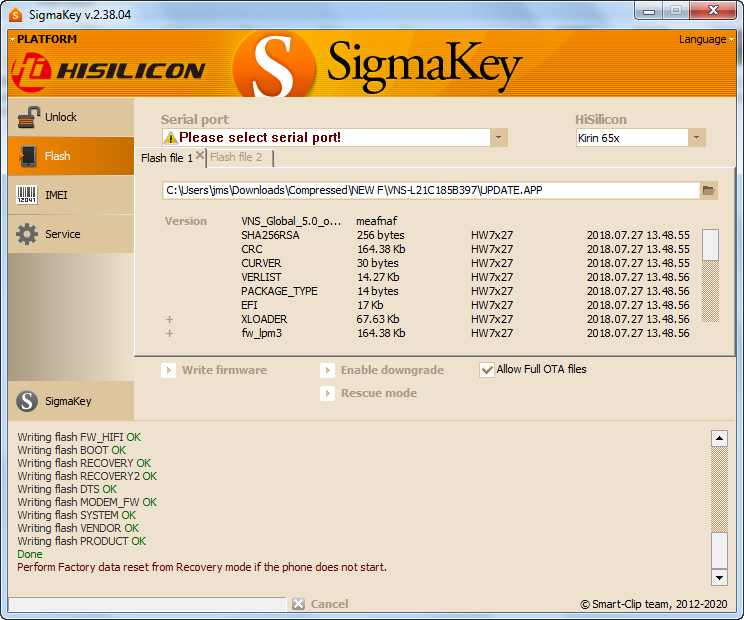Click 'Writing flash BOOT OK' log line
The width and height of the screenshot is (744, 620).
coord(72,450)
